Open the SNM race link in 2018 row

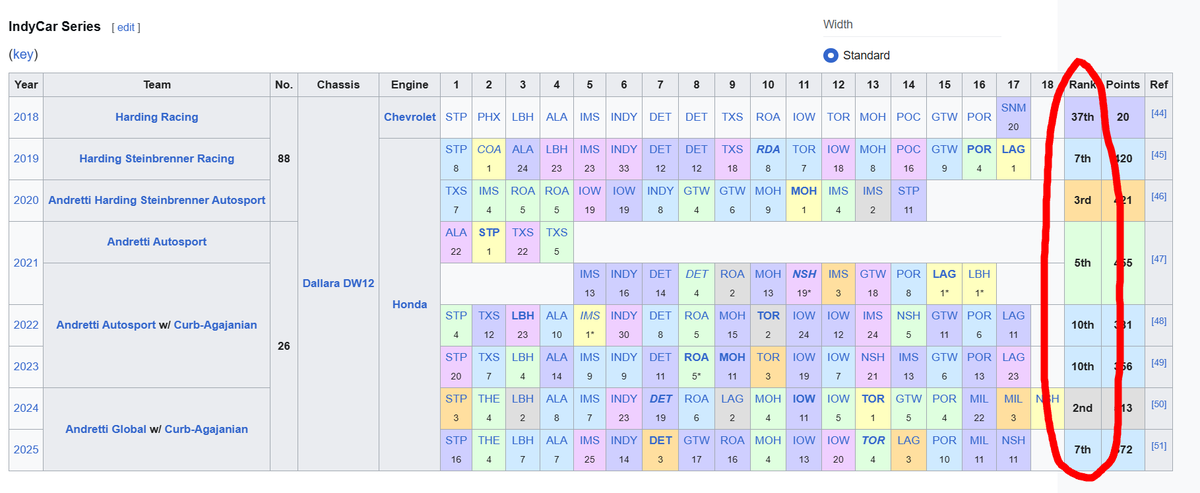(x=1012, y=107)
